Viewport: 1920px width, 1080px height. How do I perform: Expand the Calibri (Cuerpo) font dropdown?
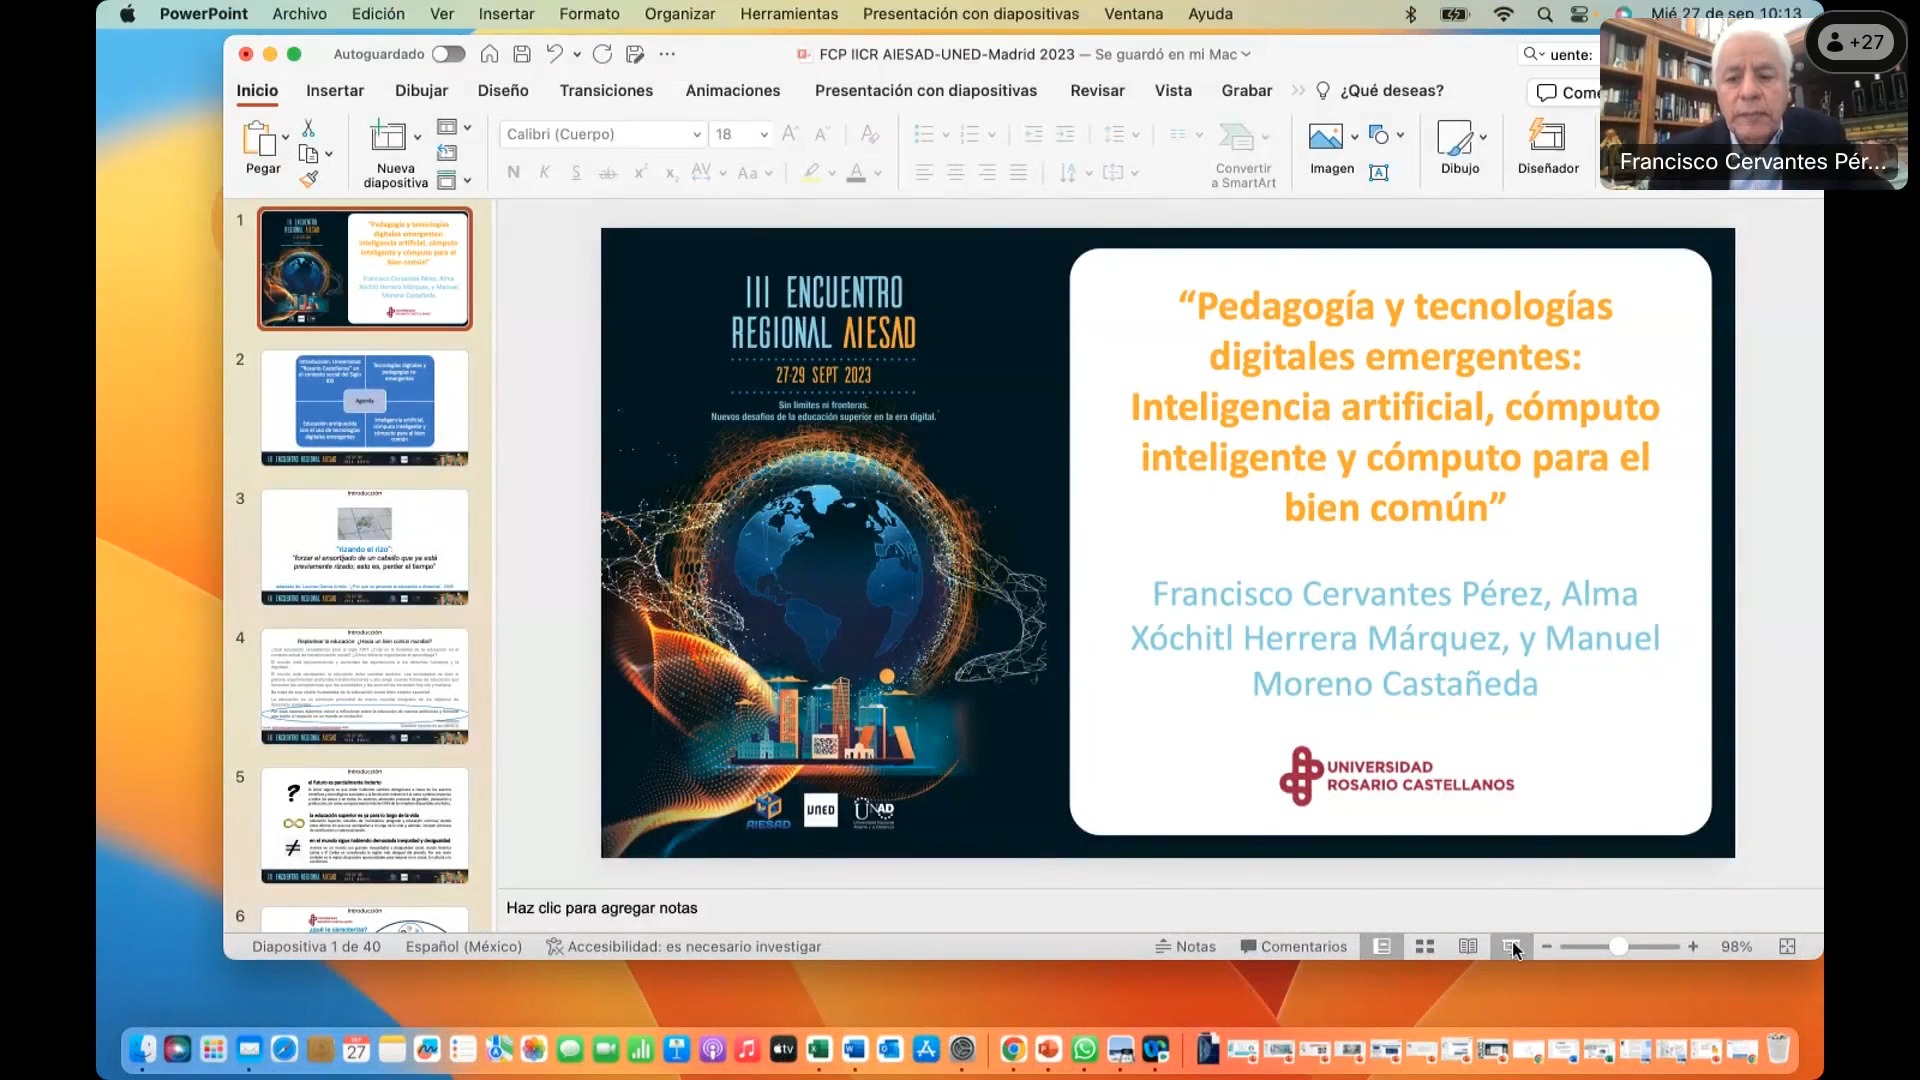[x=697, y=134]
